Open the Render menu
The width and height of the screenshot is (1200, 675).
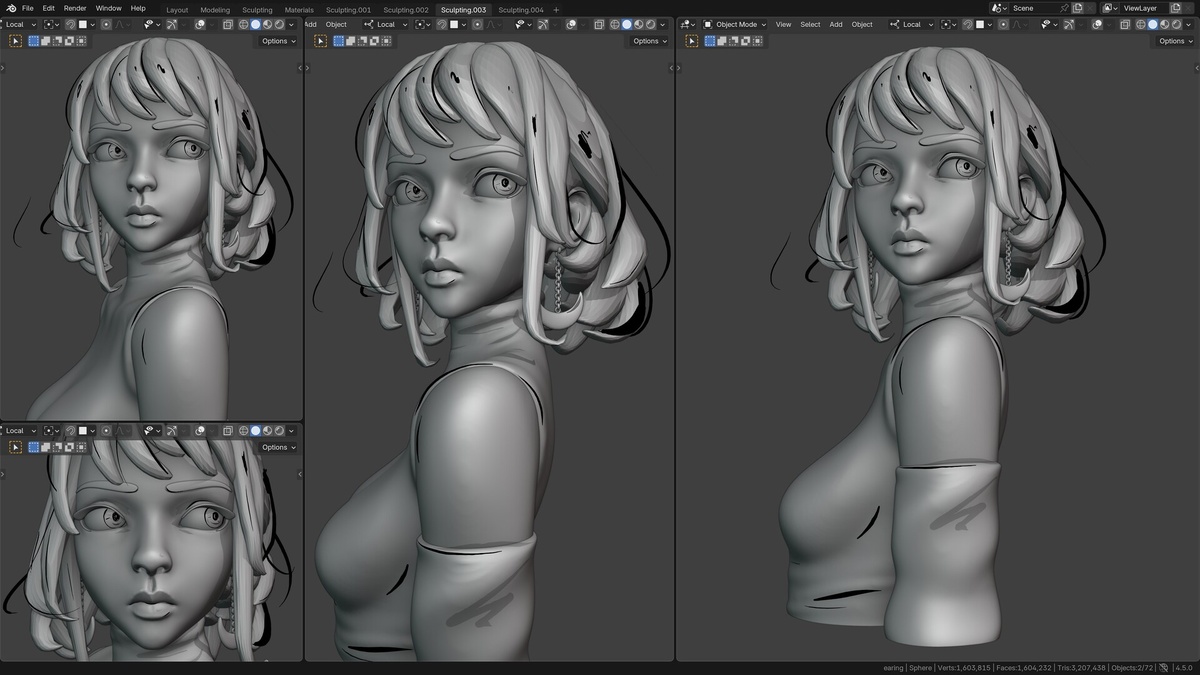pos(75,8)
